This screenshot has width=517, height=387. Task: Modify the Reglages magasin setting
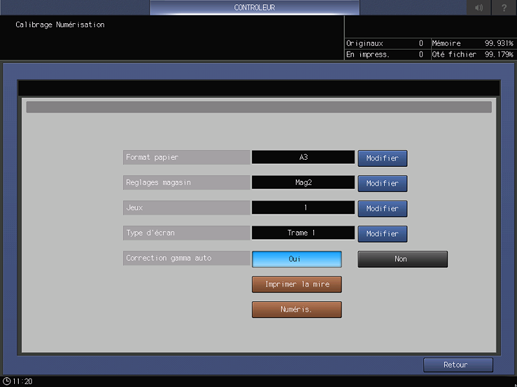coord(382,183)
